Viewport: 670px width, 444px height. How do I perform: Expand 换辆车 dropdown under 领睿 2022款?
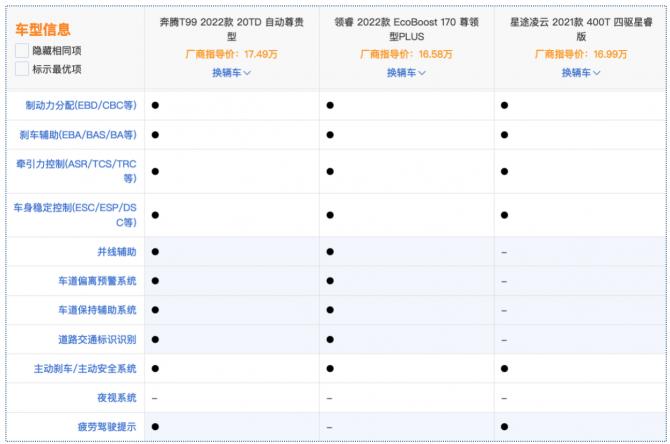(x=406, y=72)
